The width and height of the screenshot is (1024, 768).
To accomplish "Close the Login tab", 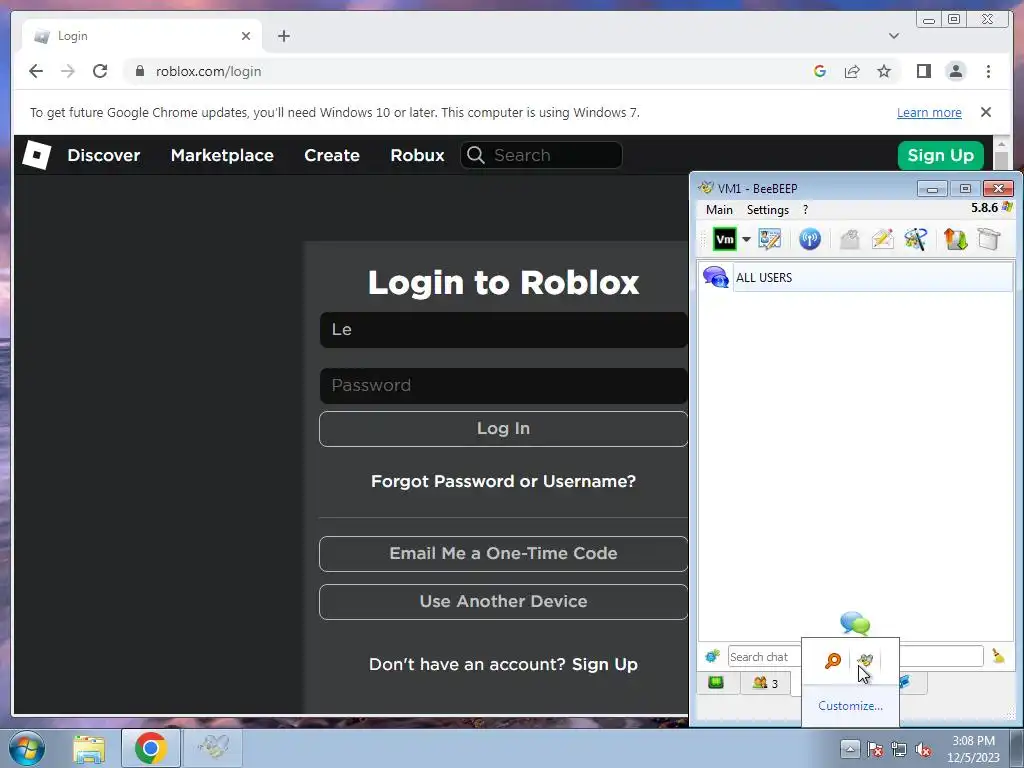I will point(246,36).
